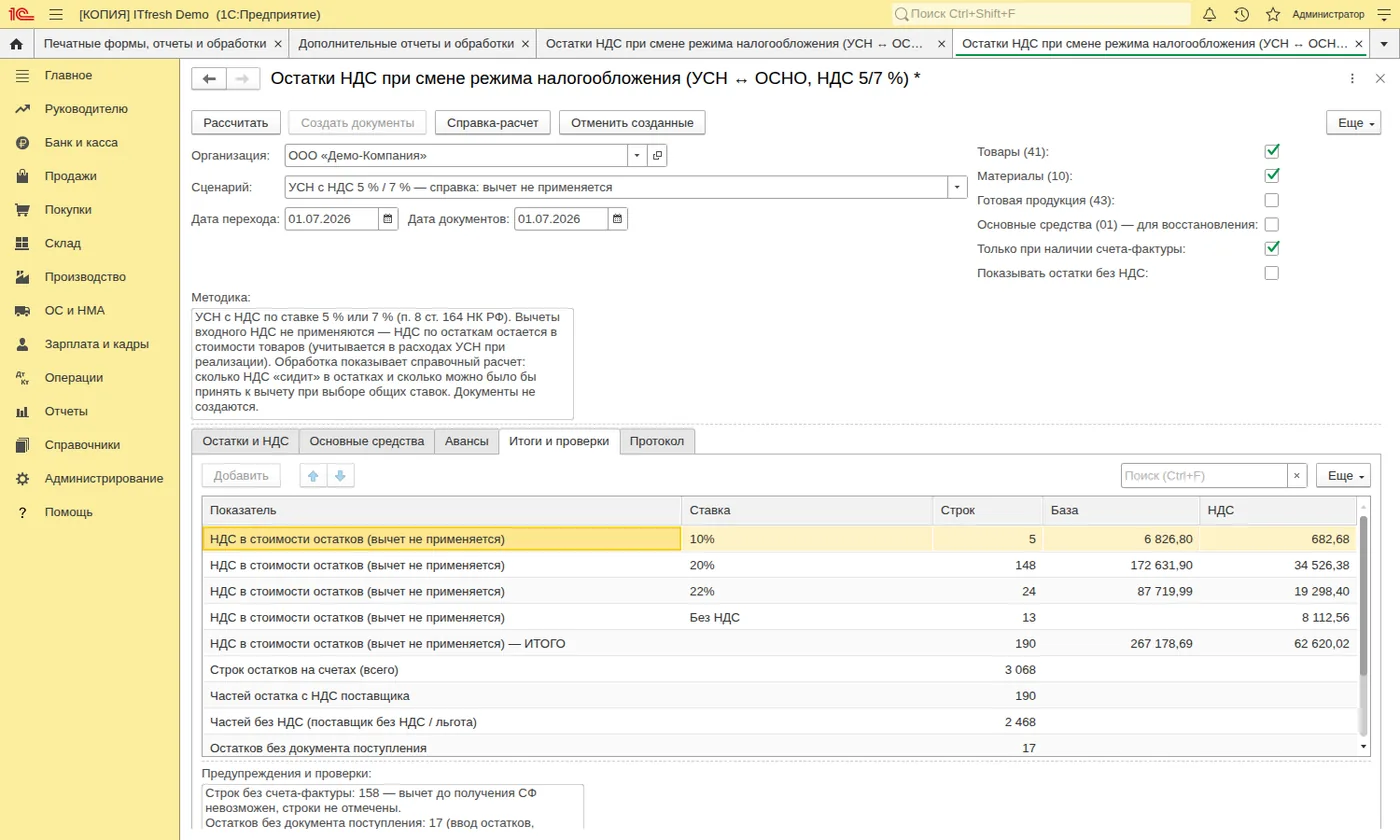This screenshot has width=1400, height=840.
Task: Switch to the Остатки и НДС tab
Action: (245, 441)
